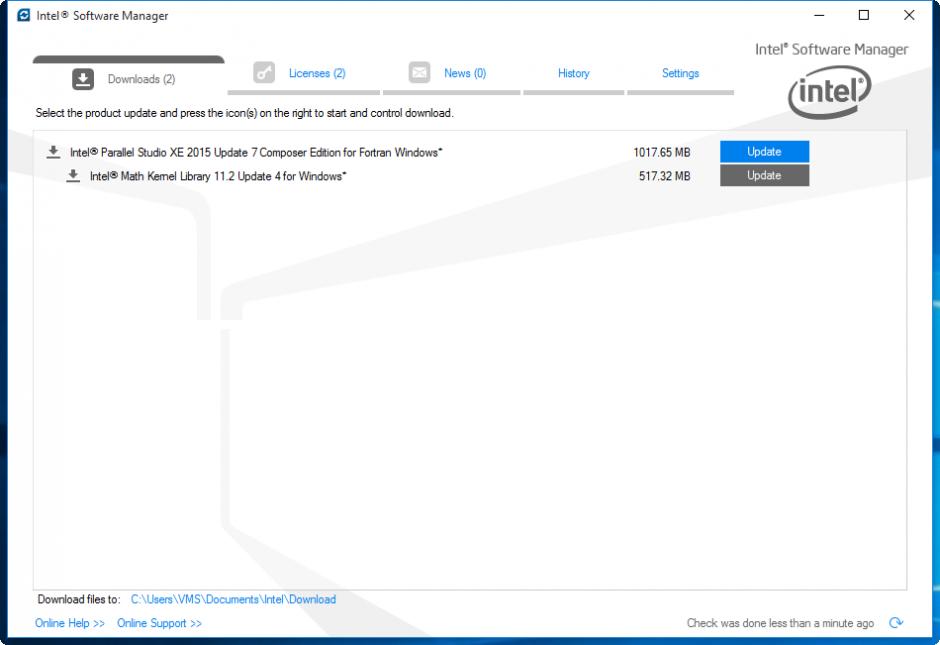
Task: Click the Downloads tab download icon
Action: click(83, 79)
